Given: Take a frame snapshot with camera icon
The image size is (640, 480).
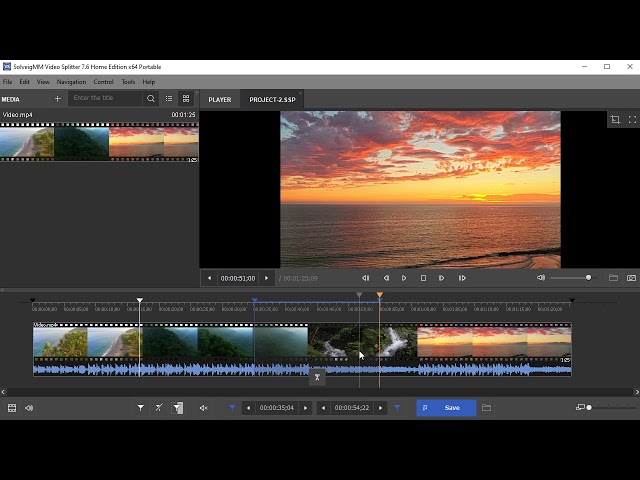Looking at the screenshot, I should (631, 278).
